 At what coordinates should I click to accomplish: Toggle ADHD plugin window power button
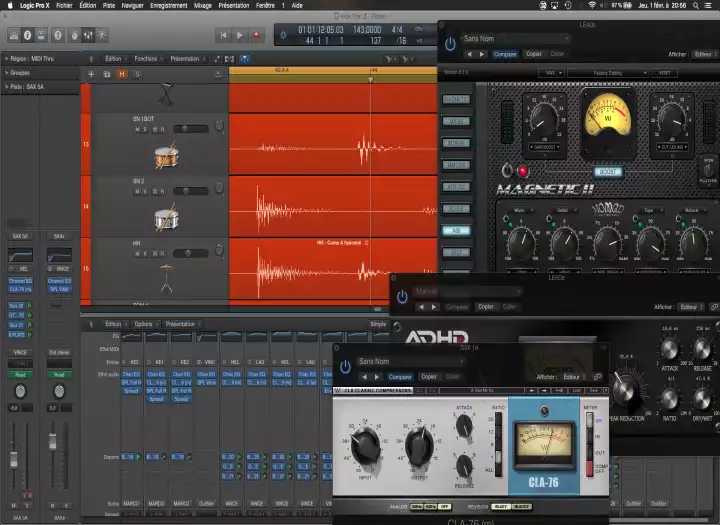tap(402, 297)
